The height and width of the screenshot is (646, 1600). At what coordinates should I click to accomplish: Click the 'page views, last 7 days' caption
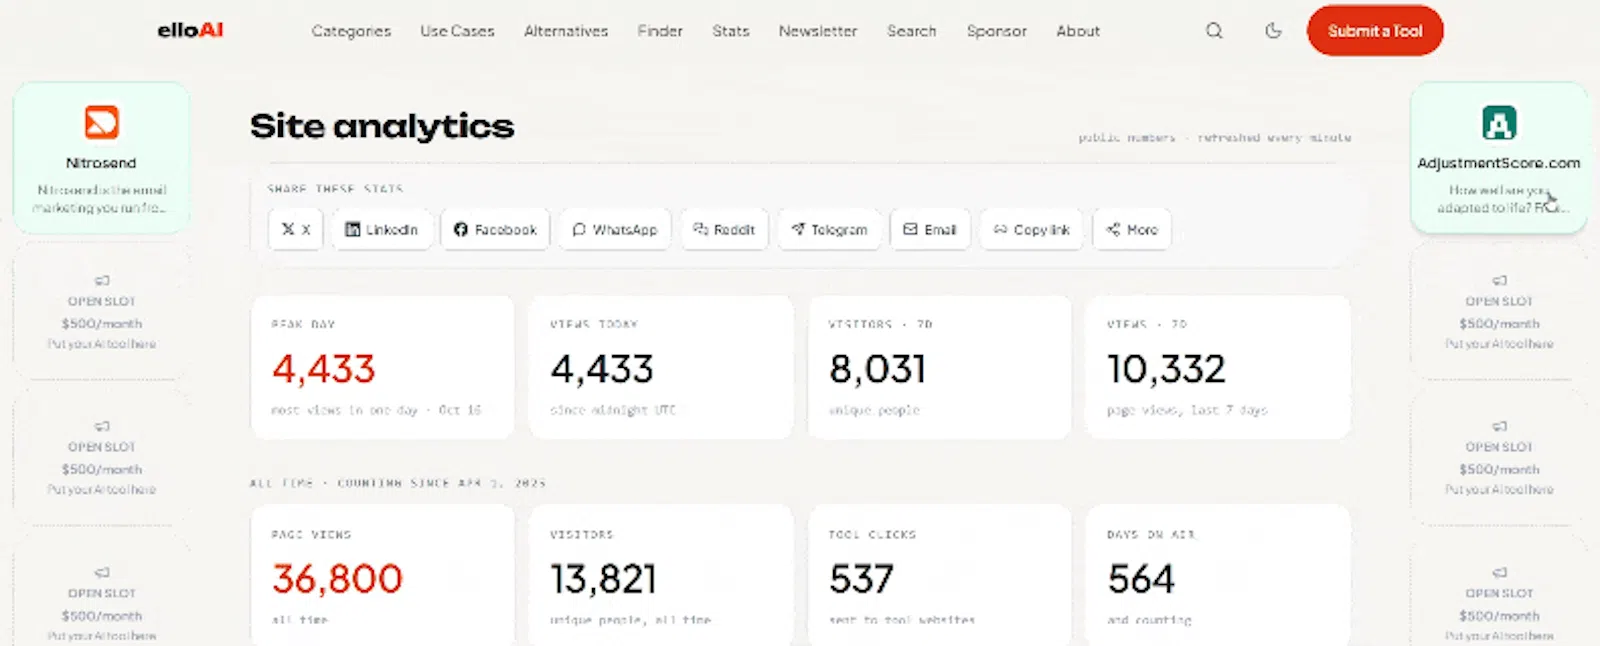(1187, 410)
